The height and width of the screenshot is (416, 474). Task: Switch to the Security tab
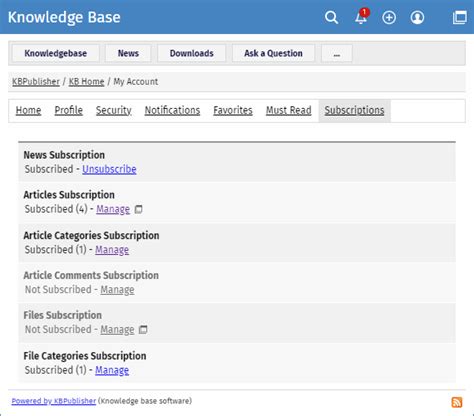pos(114,110)
